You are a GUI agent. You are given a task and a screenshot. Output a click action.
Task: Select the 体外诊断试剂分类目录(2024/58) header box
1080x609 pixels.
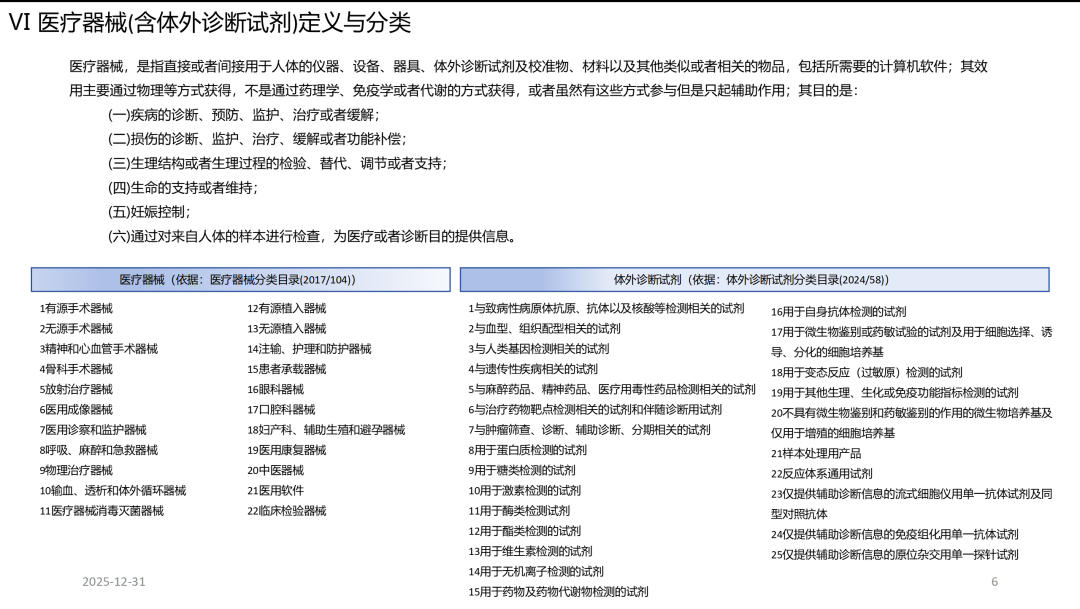click(x=754, y=280)
